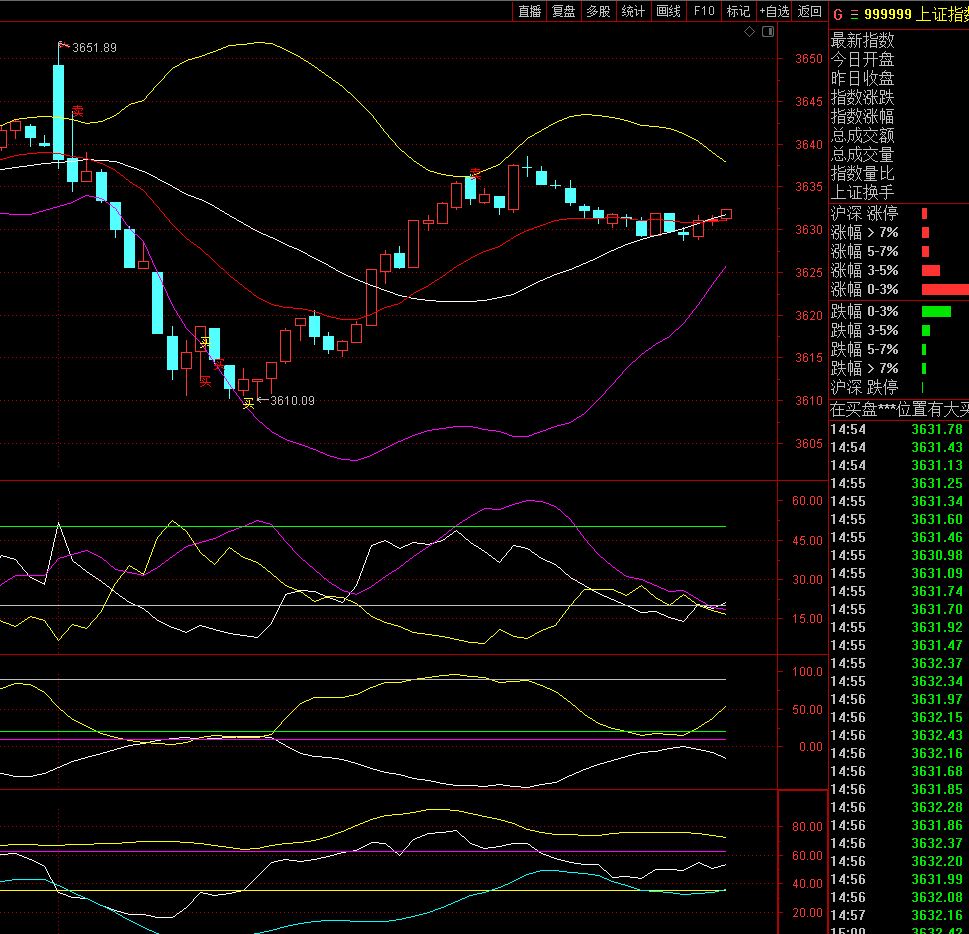
Task: Open the green list icon beside code
Action: 854,14
